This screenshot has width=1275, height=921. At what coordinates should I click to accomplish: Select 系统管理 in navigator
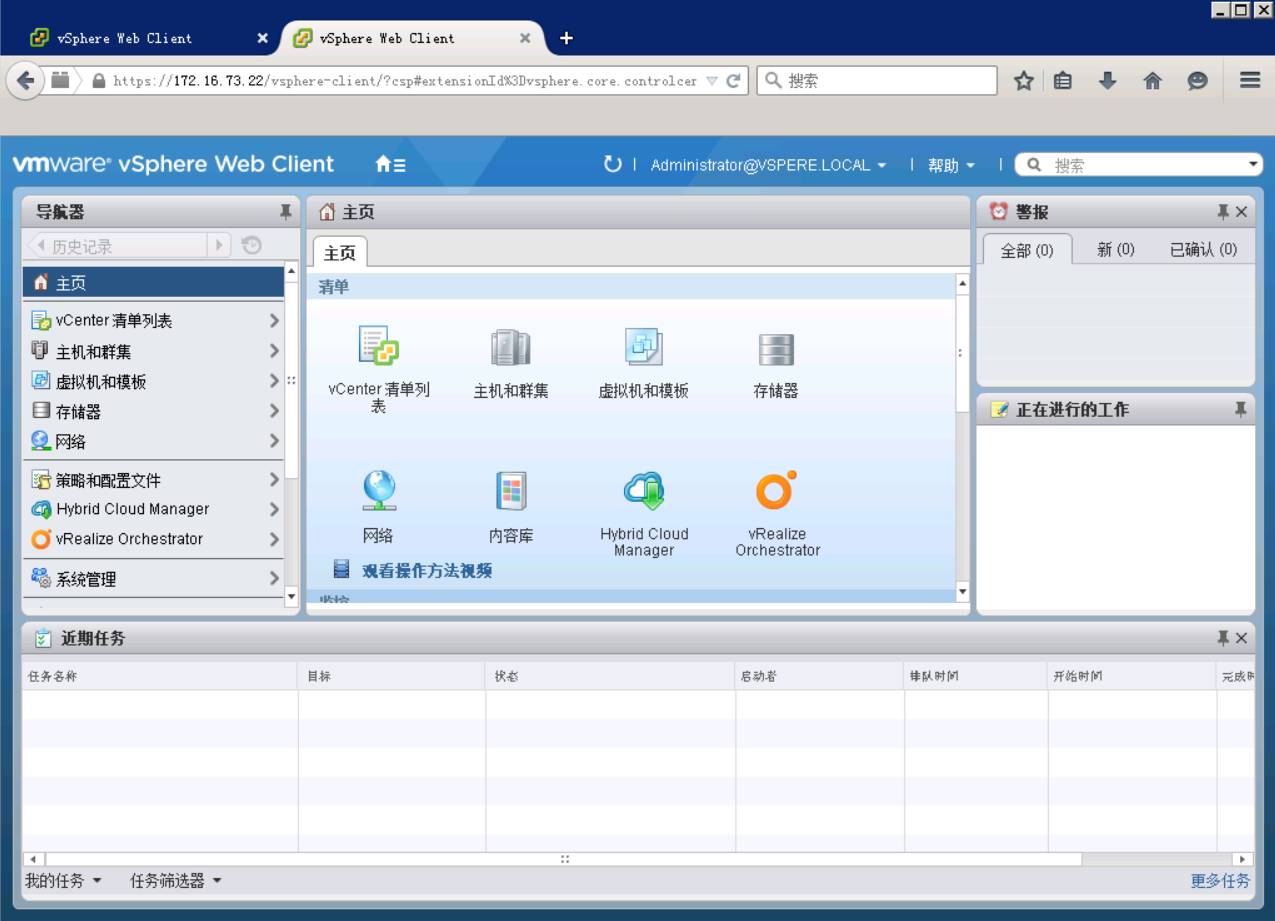153,579
